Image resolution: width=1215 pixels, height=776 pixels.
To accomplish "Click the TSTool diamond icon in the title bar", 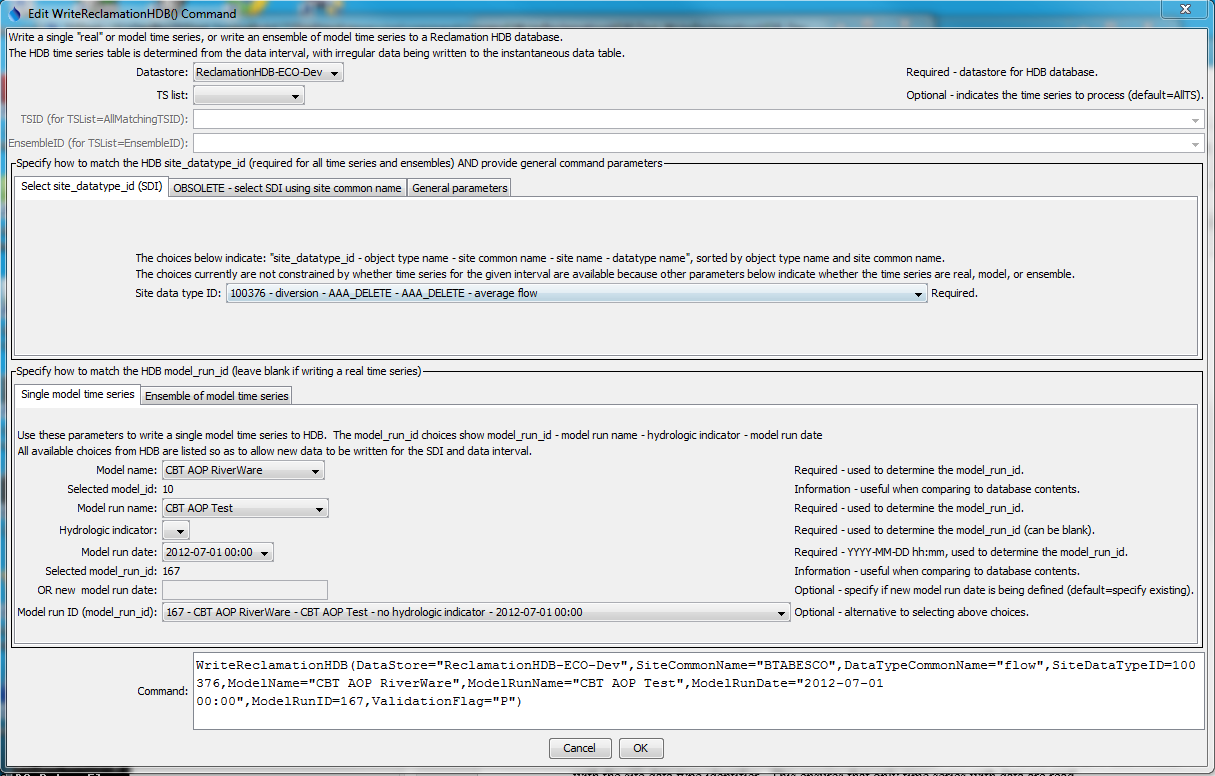I will pyautogui.click(x=13, y=12).
